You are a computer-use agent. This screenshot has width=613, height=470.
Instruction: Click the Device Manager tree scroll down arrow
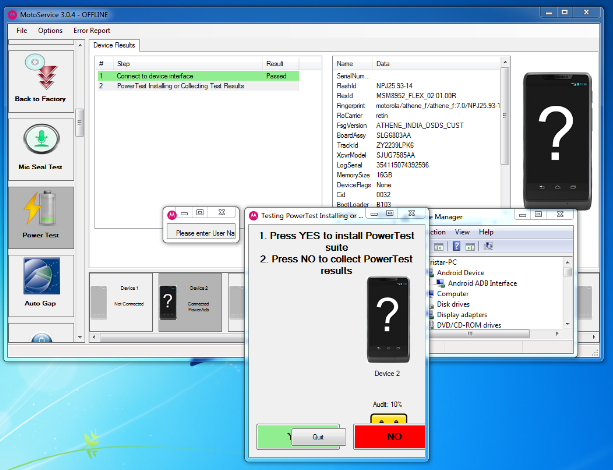(568, 324)
